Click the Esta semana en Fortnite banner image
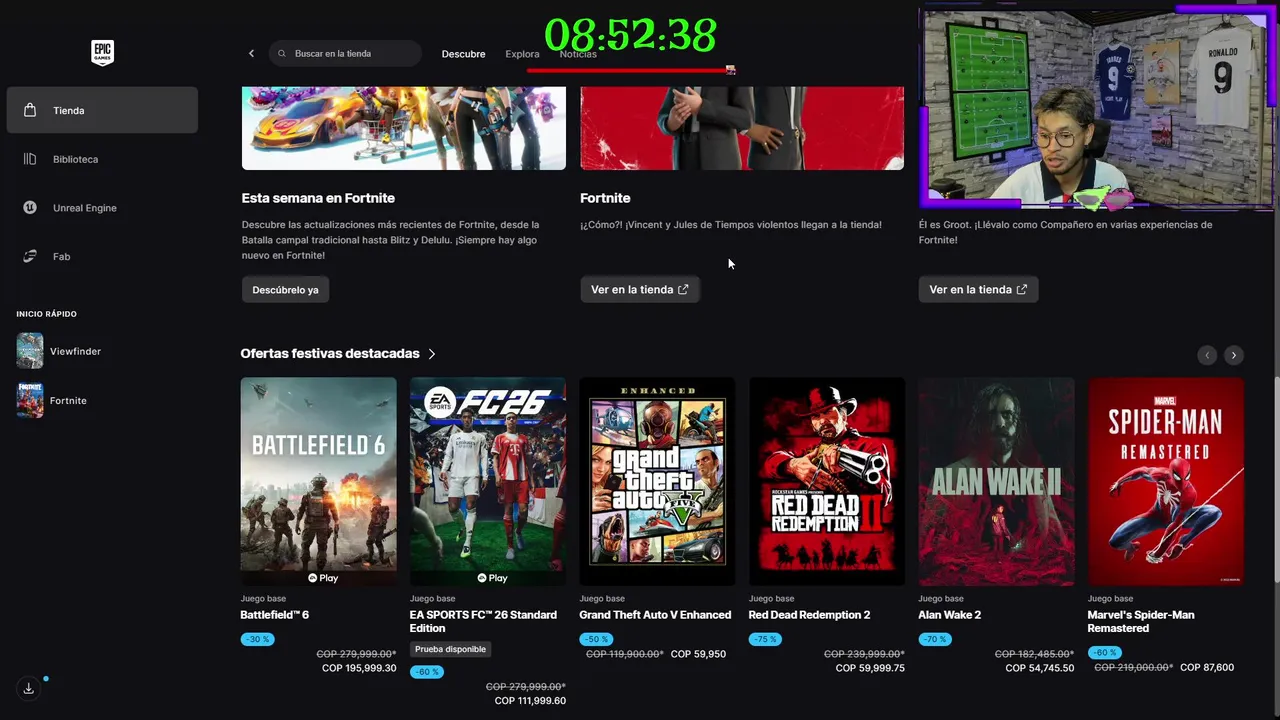Screen dimensions: 1280x720 404,128
